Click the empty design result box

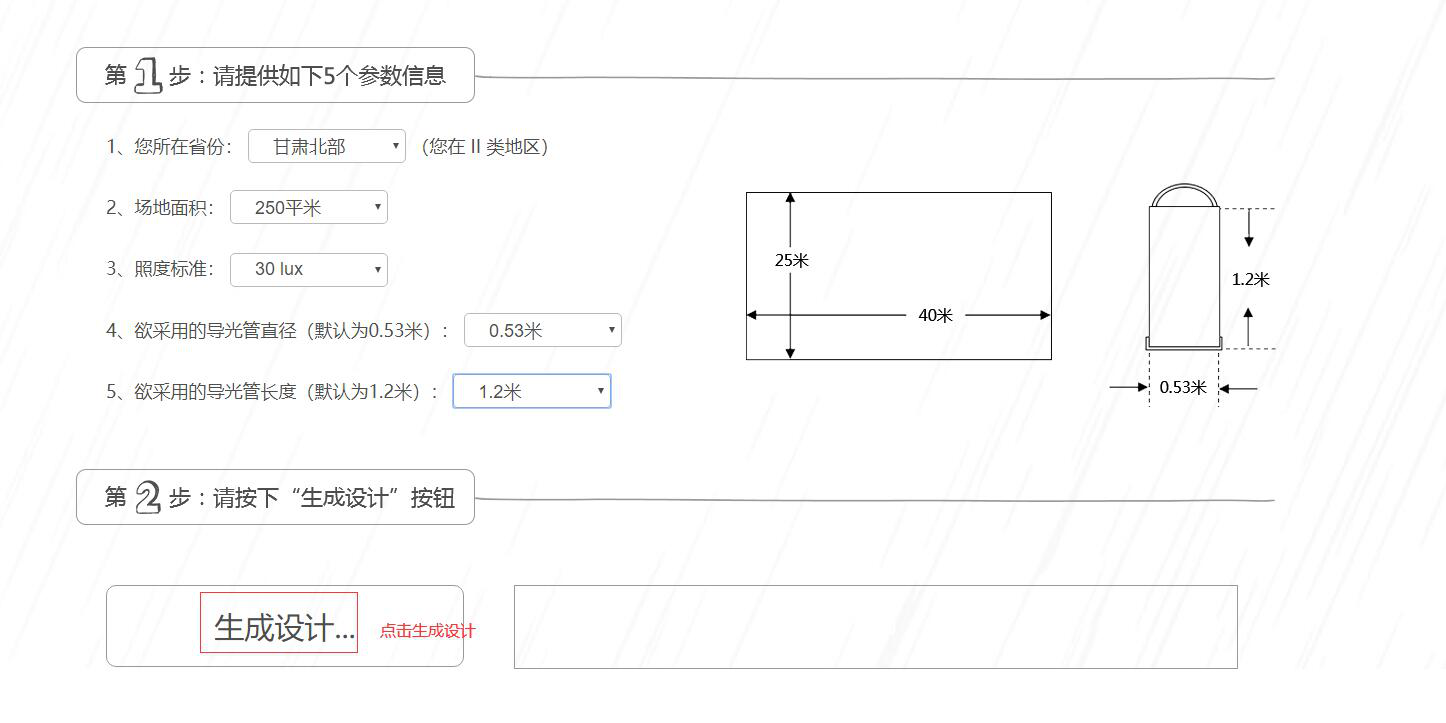point(875,627)
